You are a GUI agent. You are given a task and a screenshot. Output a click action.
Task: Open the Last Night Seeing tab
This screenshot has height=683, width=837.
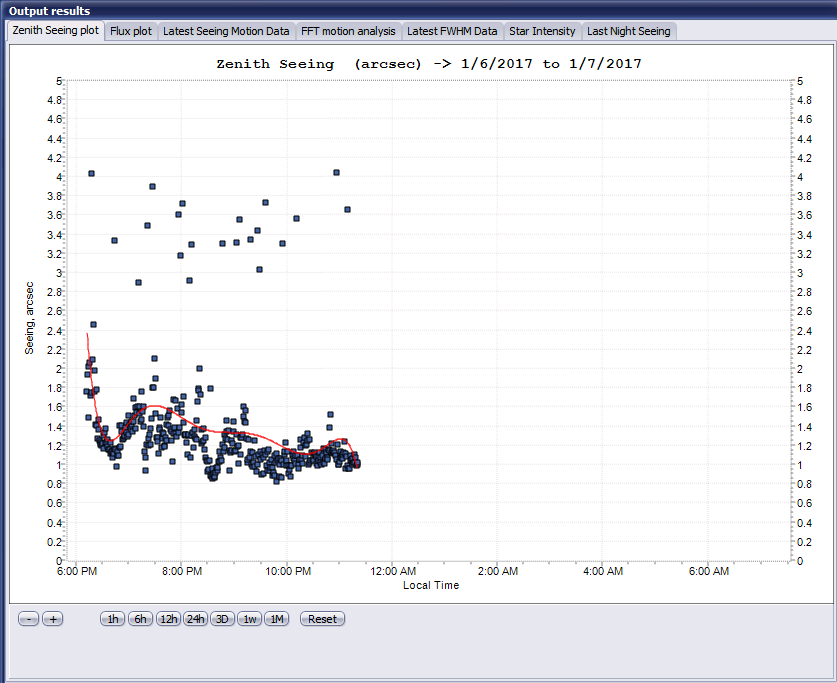point(629,31)
